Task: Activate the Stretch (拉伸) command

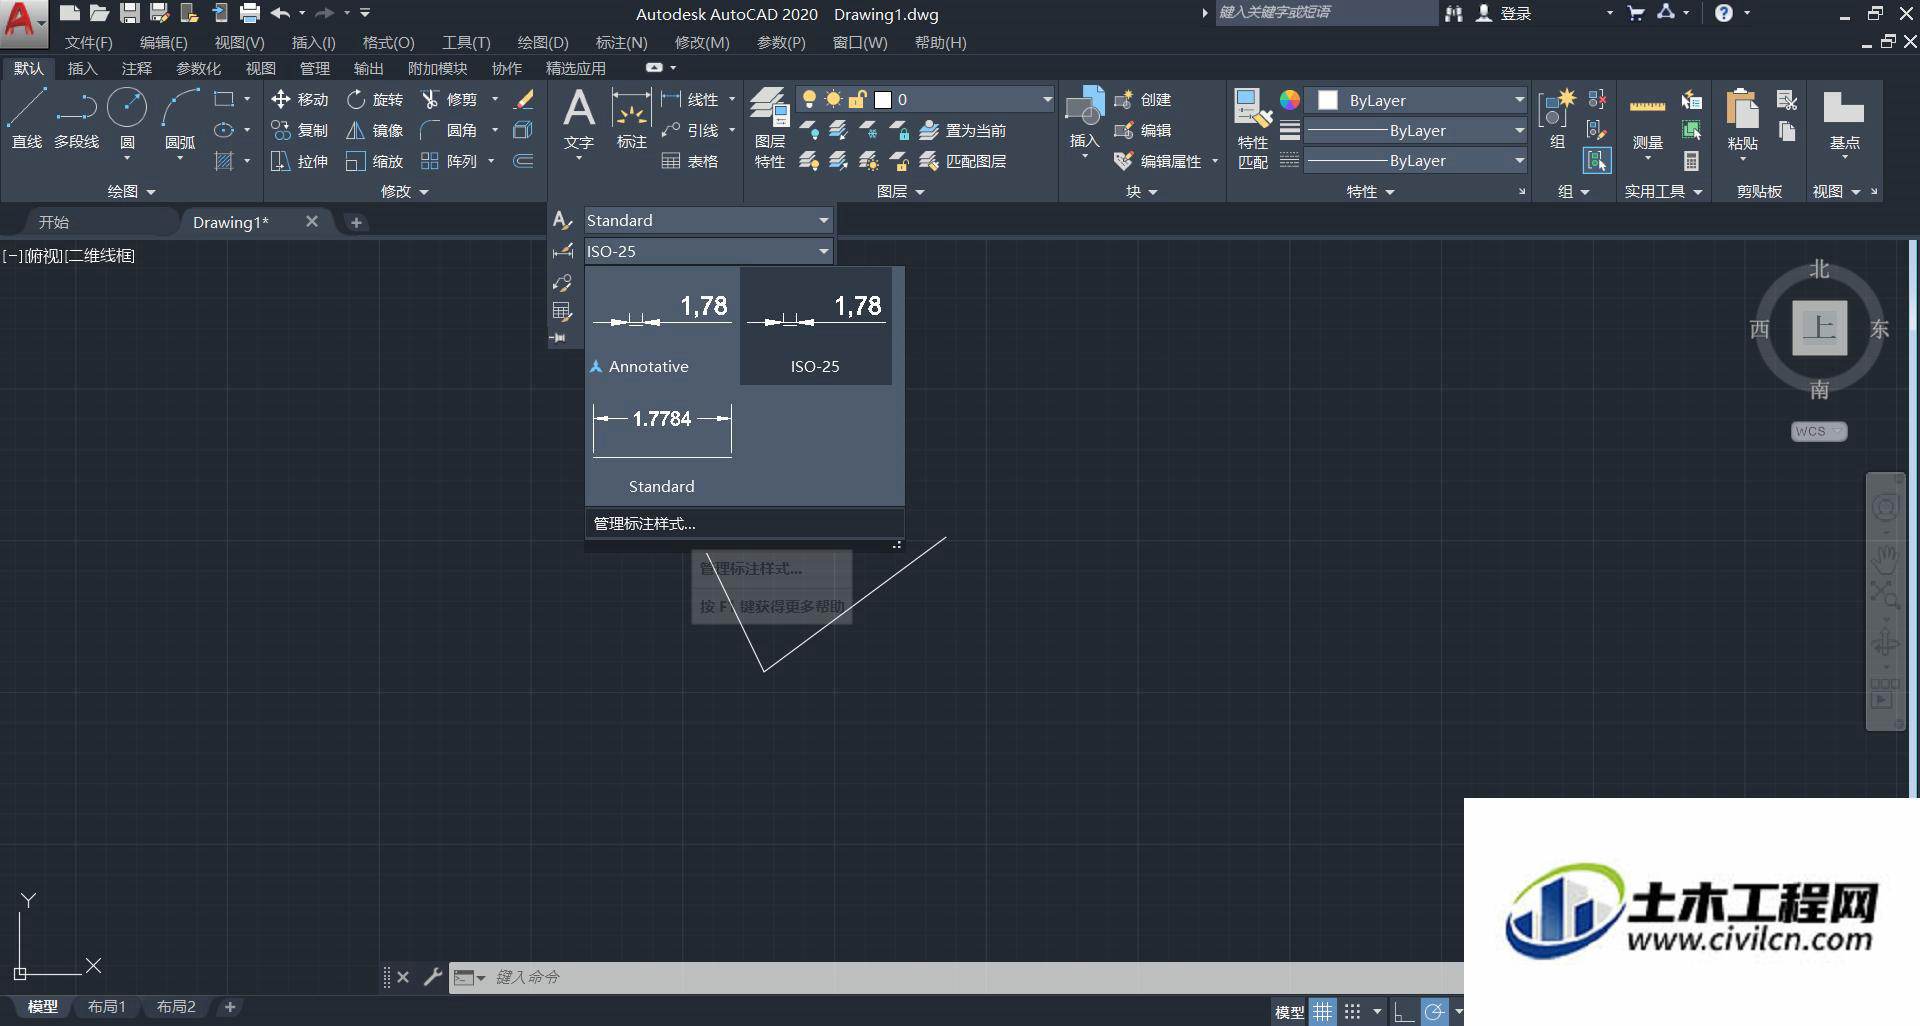Action: (x=299, y=161)
